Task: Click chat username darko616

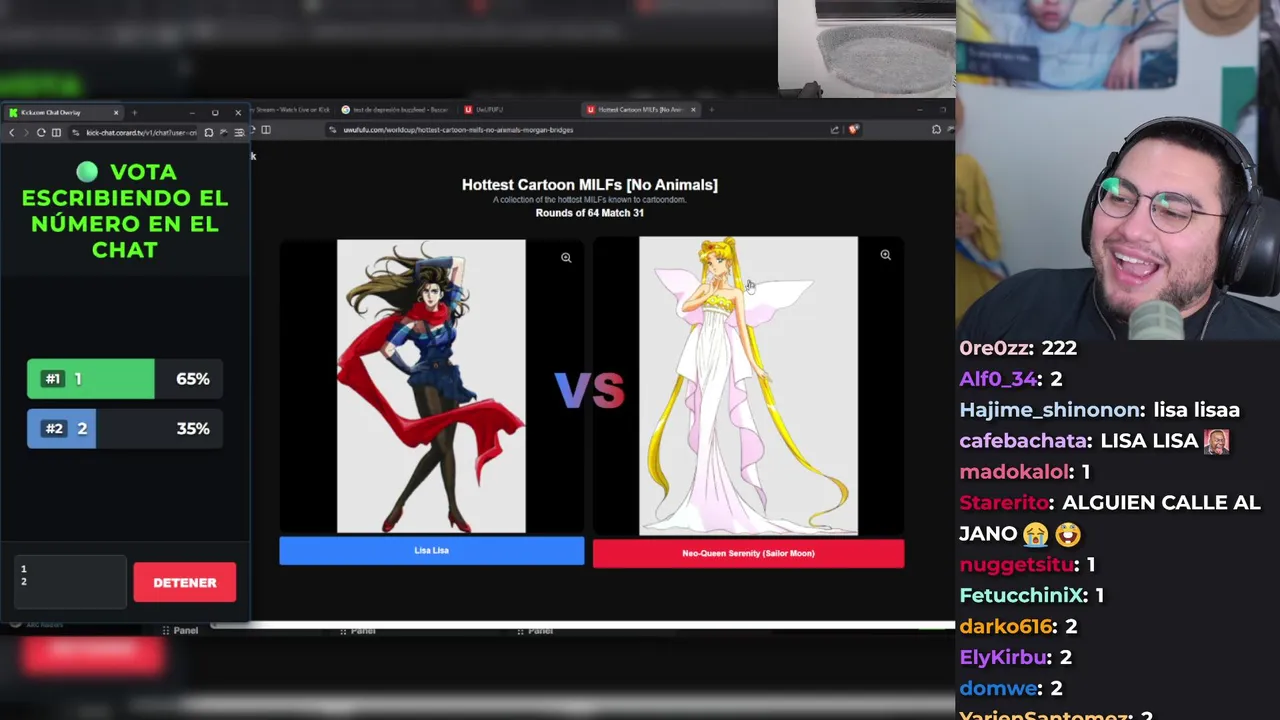Action: coord(1006,626)
